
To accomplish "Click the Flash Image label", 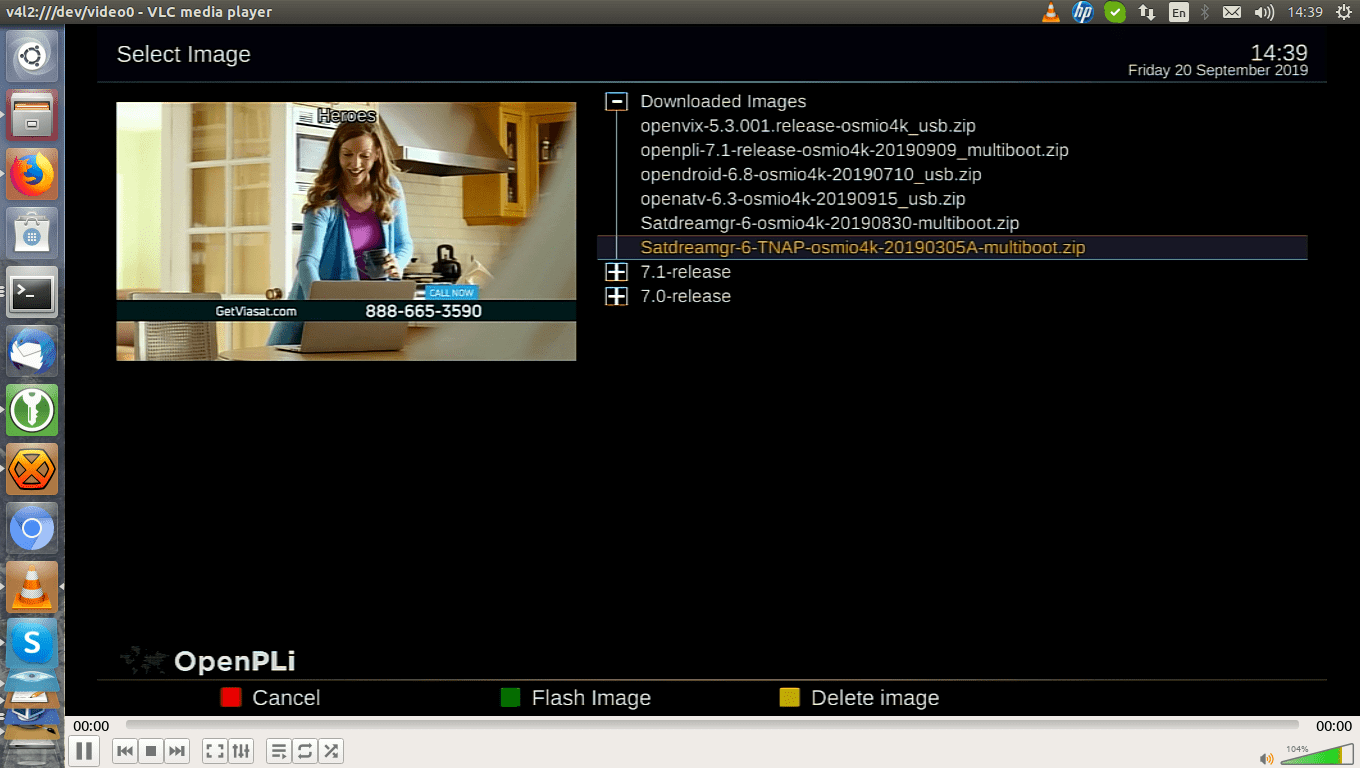I will click(x=591, y=698).
